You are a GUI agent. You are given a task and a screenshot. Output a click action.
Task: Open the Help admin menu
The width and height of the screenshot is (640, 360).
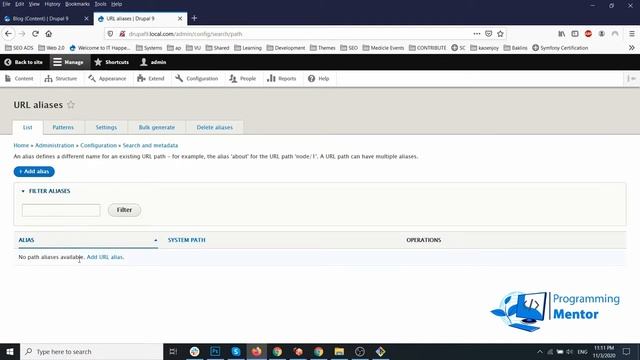pos(318,78)
